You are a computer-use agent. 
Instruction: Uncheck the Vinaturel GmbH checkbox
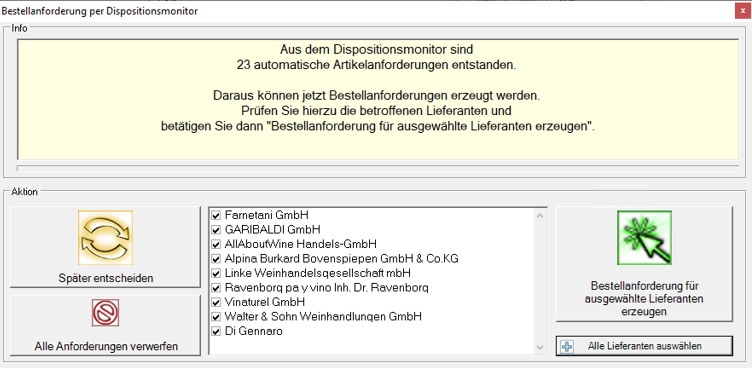[x=216, y=302]
